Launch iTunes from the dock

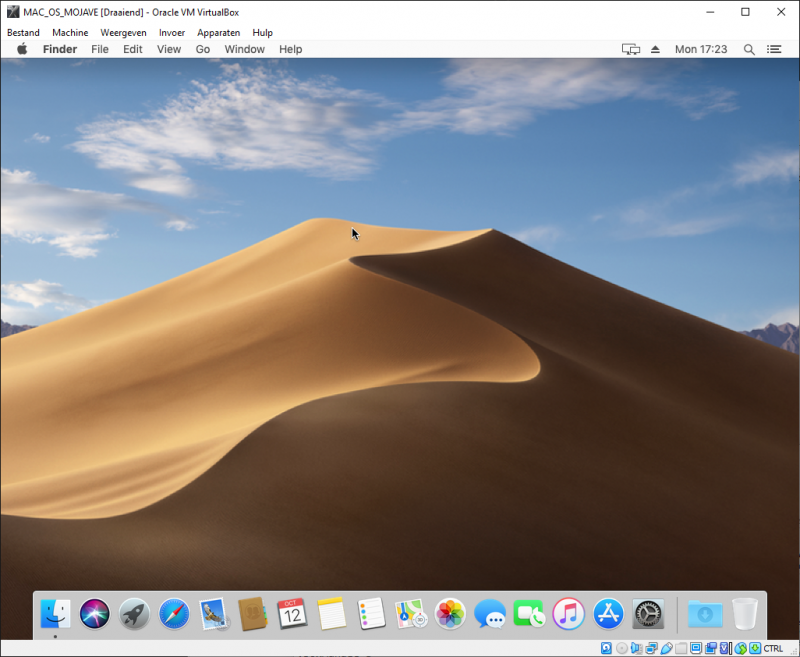pyautogui.click(x=569, y=613)
